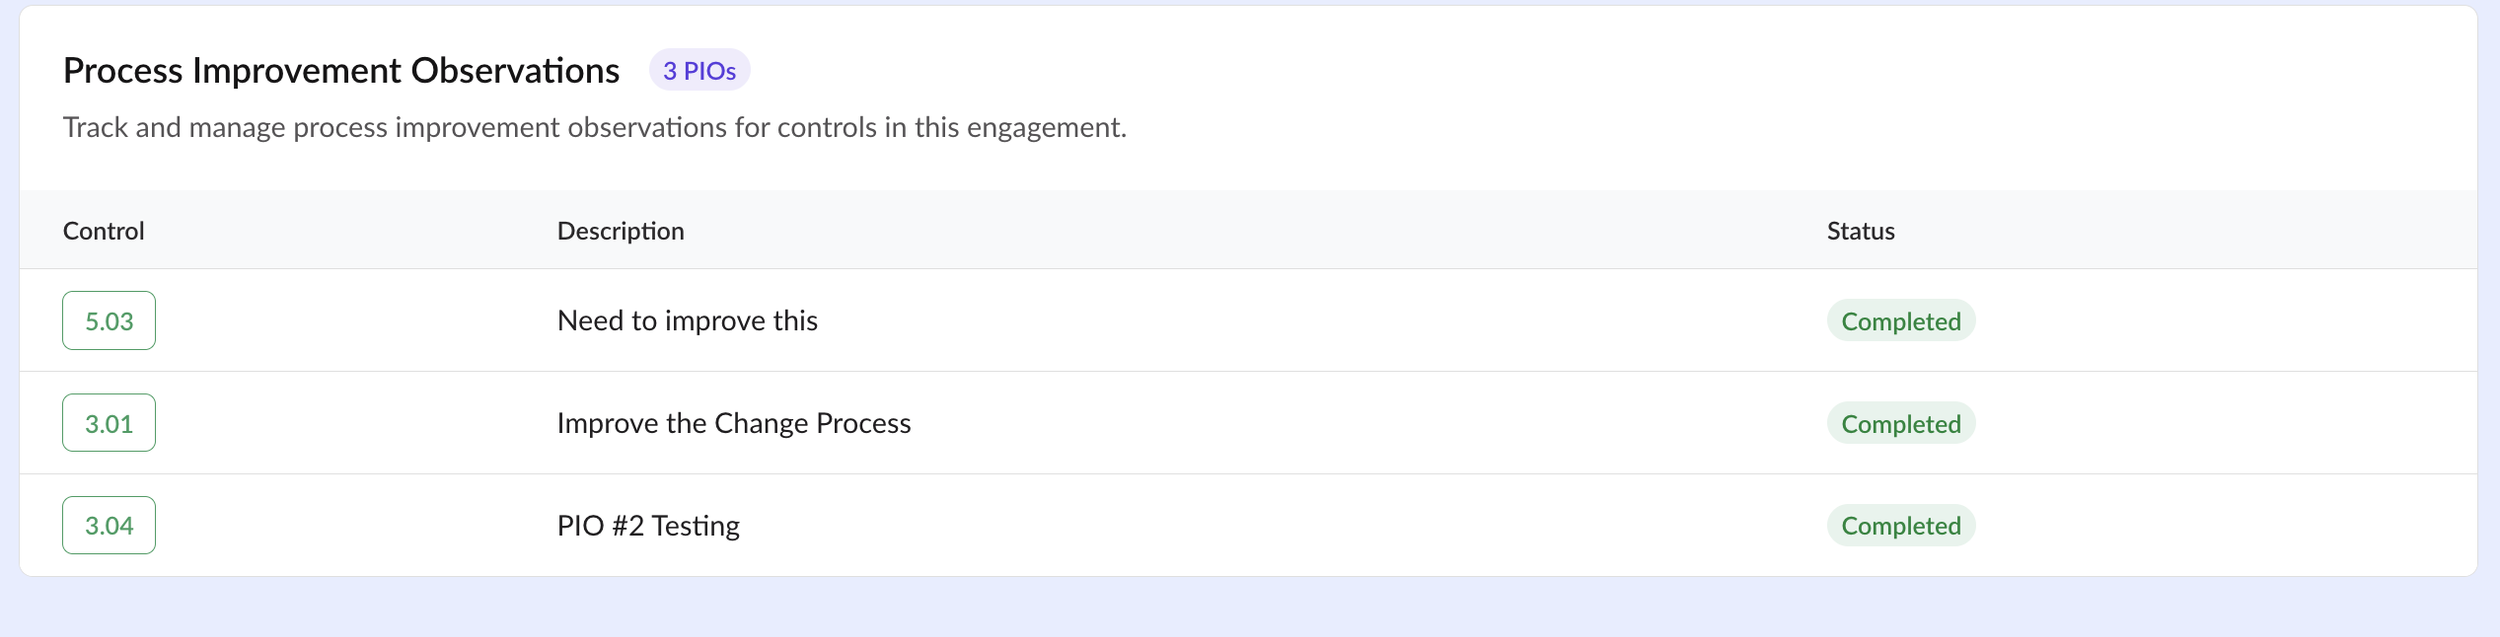
Task: Click the Control column header
Action: (104, 231)
